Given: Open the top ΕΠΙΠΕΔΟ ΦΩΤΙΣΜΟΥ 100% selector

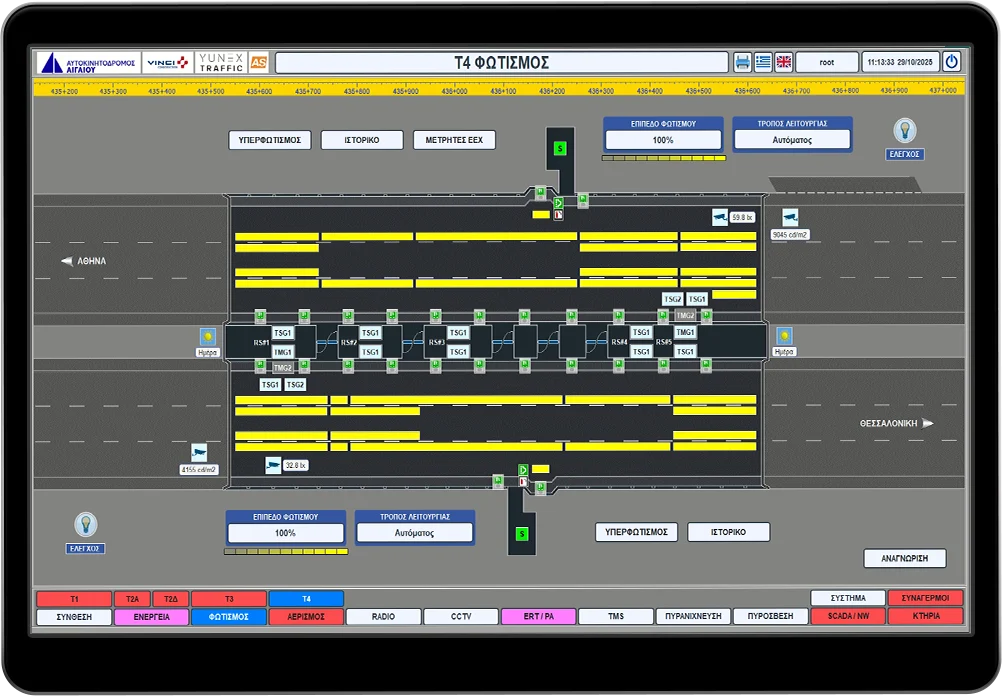Looking at the screenshot, I should pos(663,140).
